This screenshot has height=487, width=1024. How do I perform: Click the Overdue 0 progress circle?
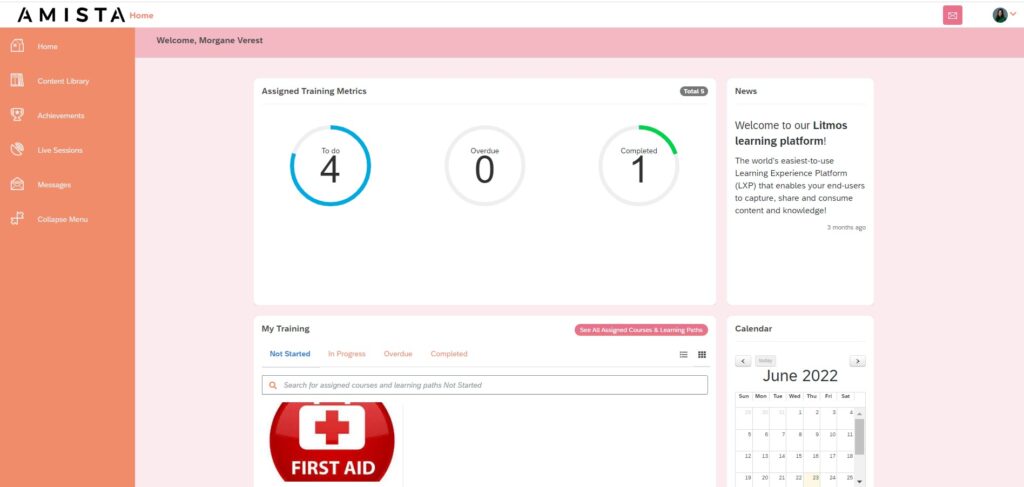pyautogui.click(x=485, y=166)
